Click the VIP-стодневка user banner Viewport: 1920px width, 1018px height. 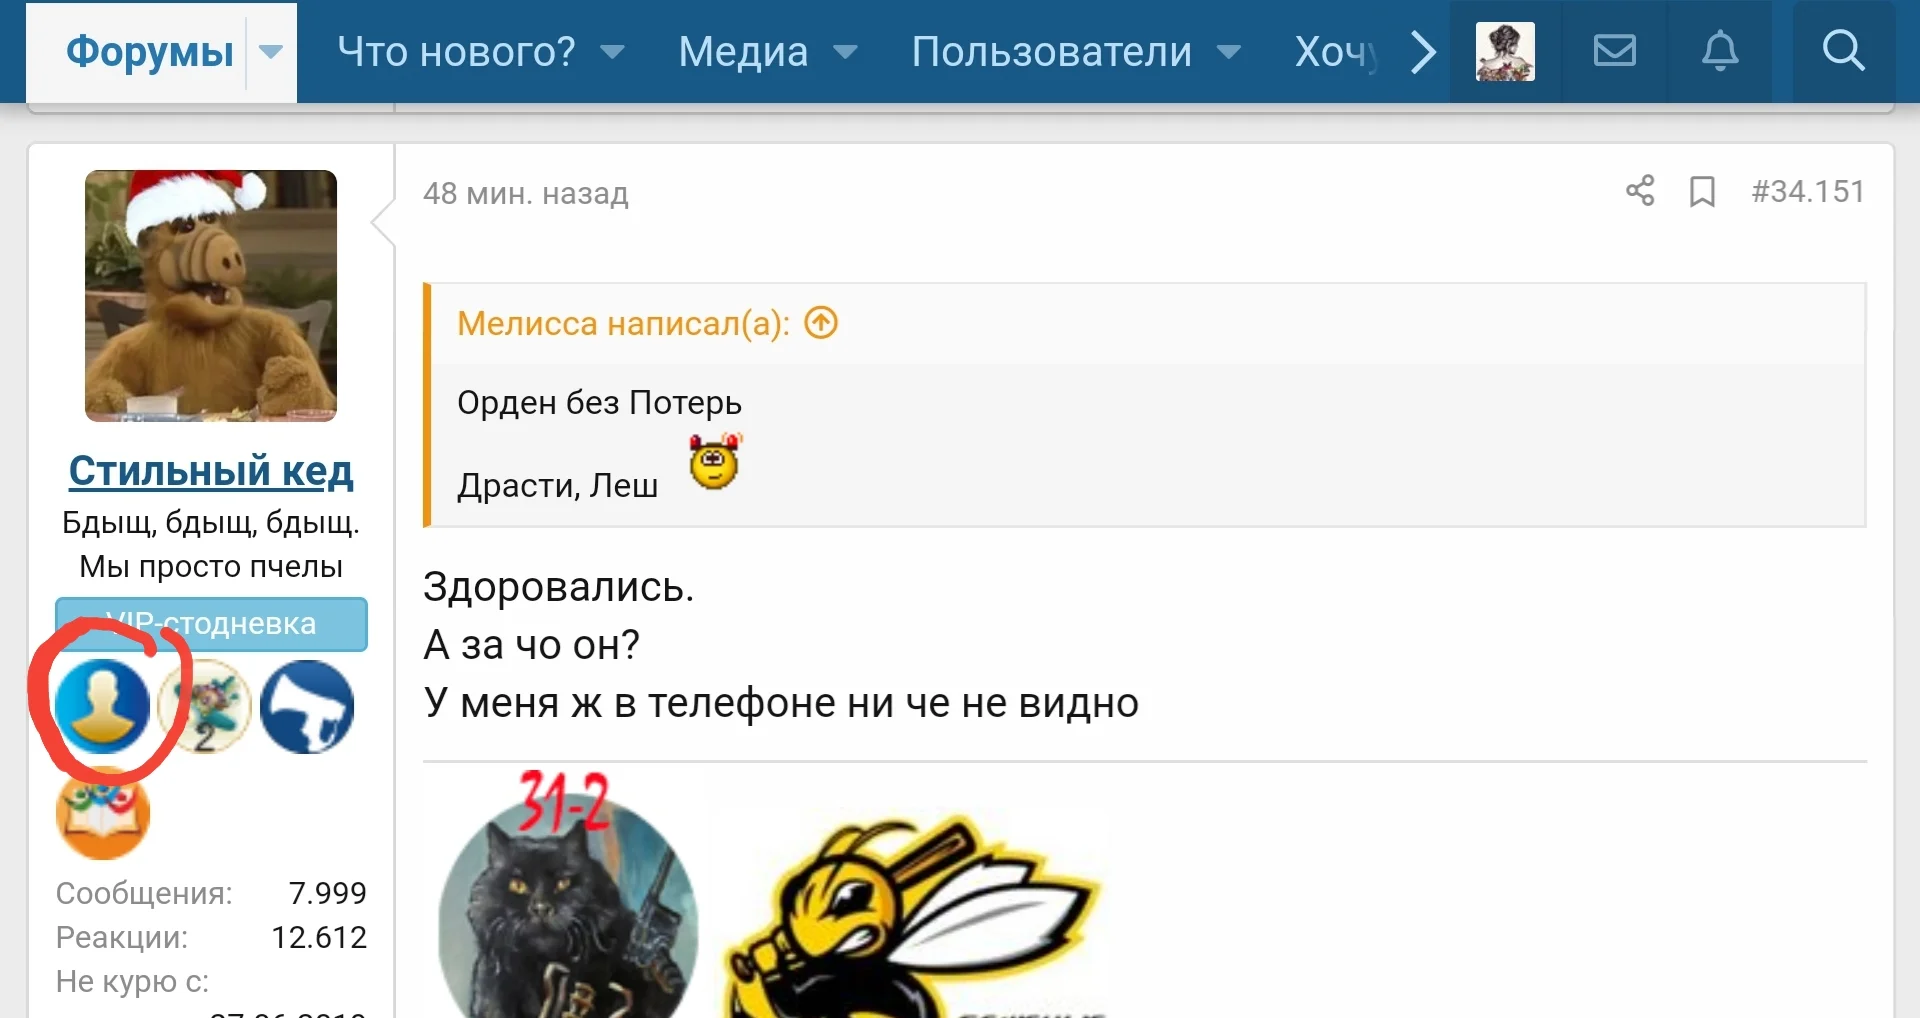click(211, 624)
